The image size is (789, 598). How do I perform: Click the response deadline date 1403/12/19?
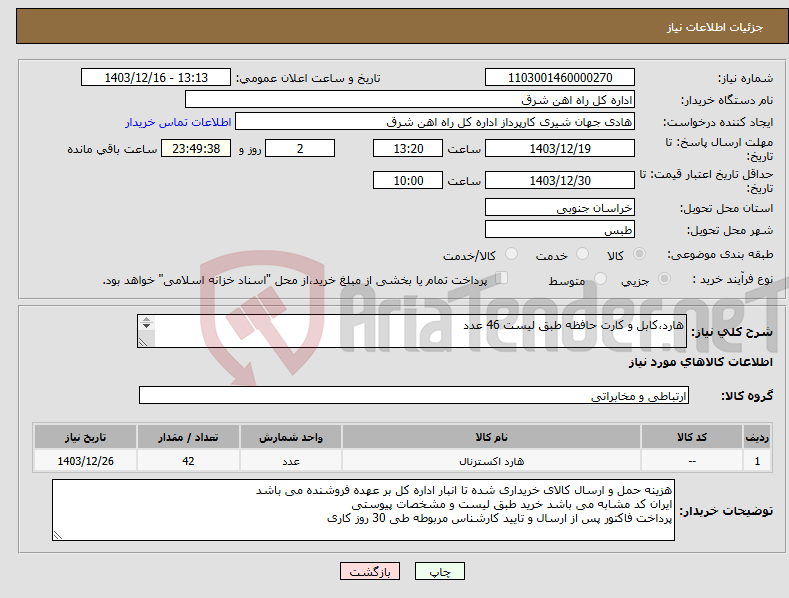(x=560, y=148)
